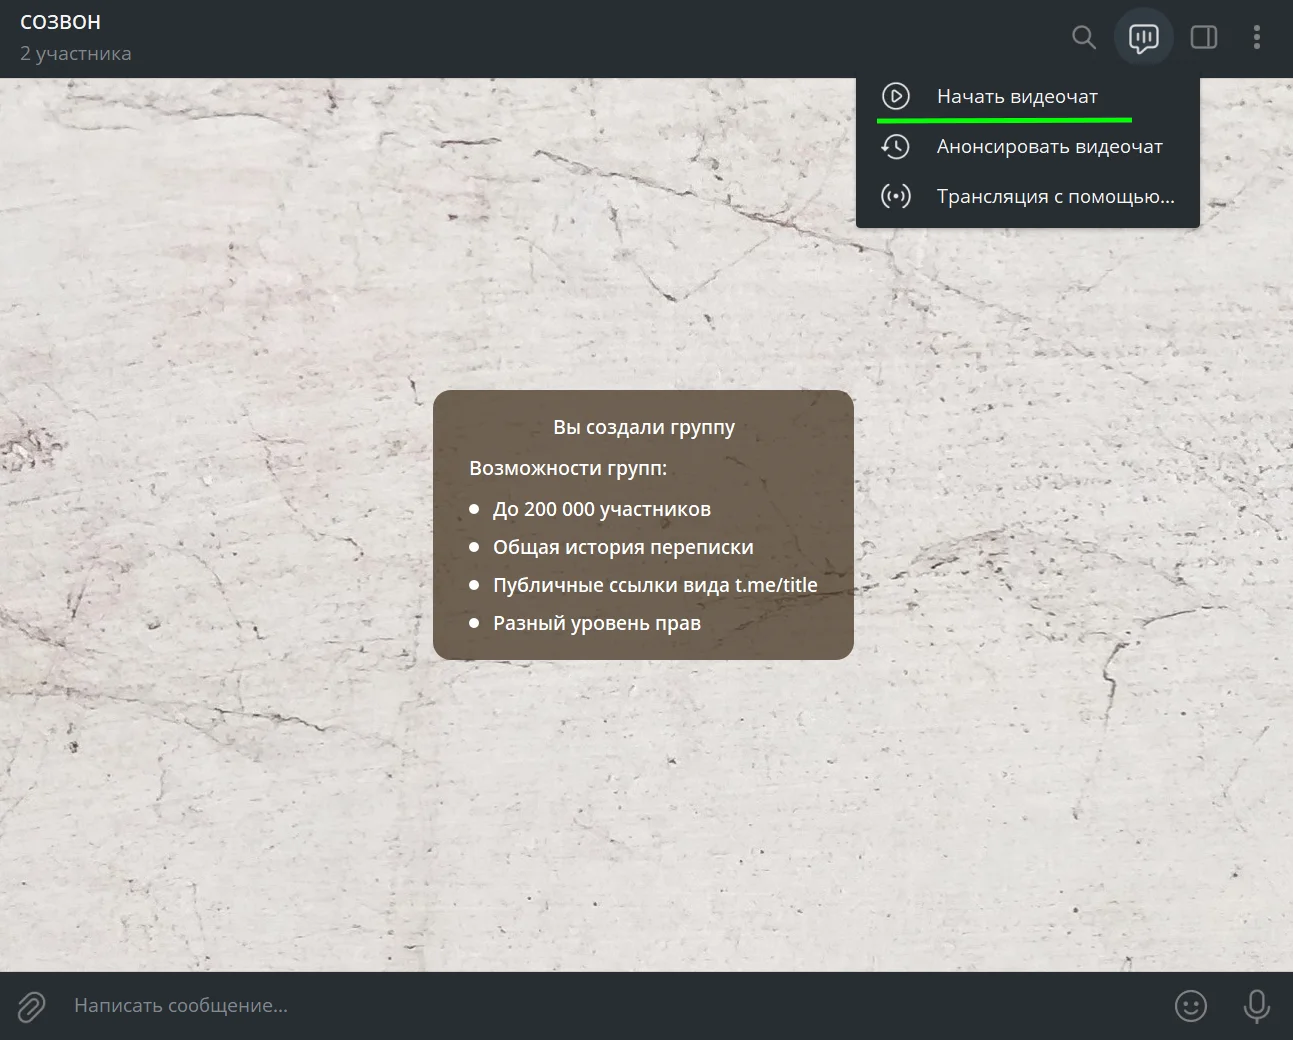Screen dimensions: 1293x1040
Task: Toggle the right sidebar panel icon
Action: (x=1204, y=38)
